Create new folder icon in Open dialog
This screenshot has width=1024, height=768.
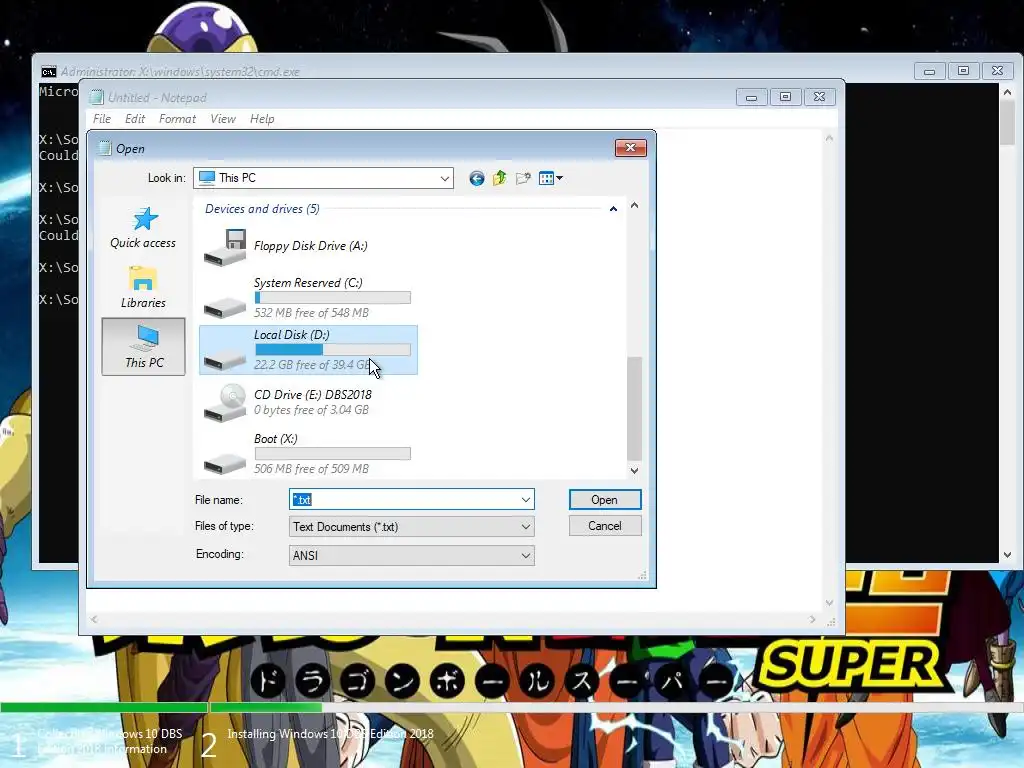(523, 178)
